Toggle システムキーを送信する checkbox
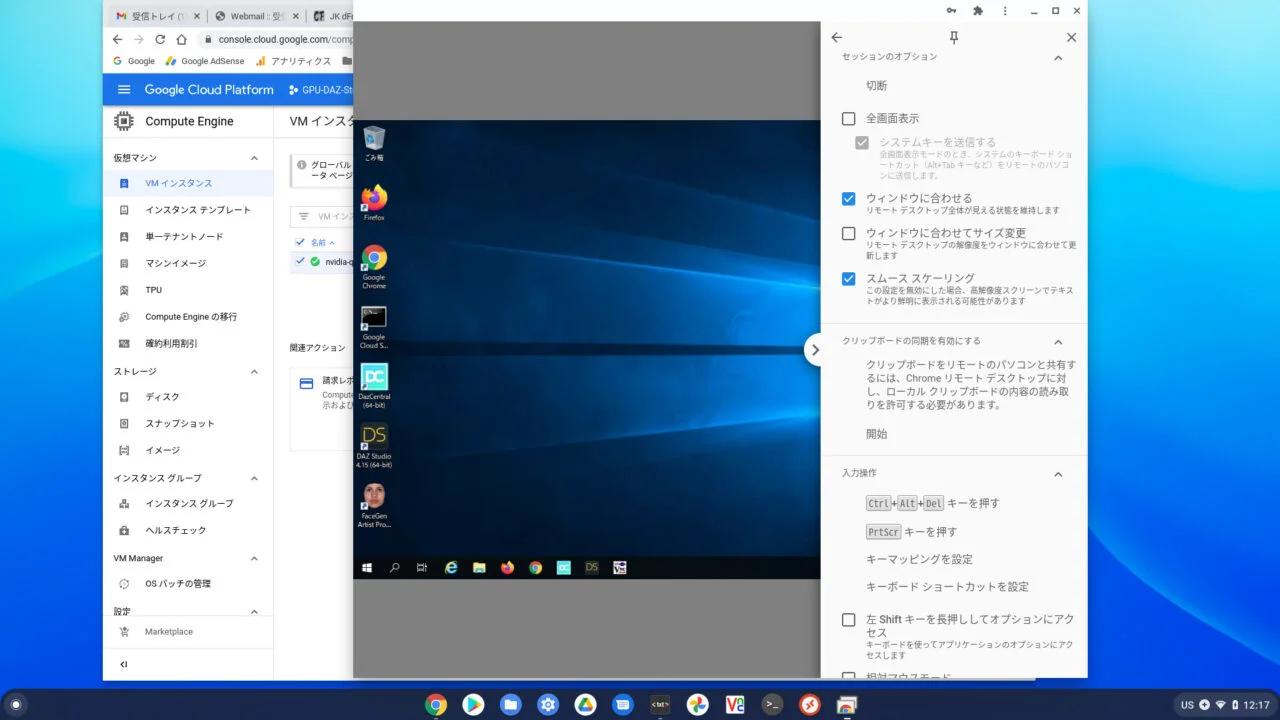Image resolution: width=1280 pixels, height=720 pixels. point(862,143)
